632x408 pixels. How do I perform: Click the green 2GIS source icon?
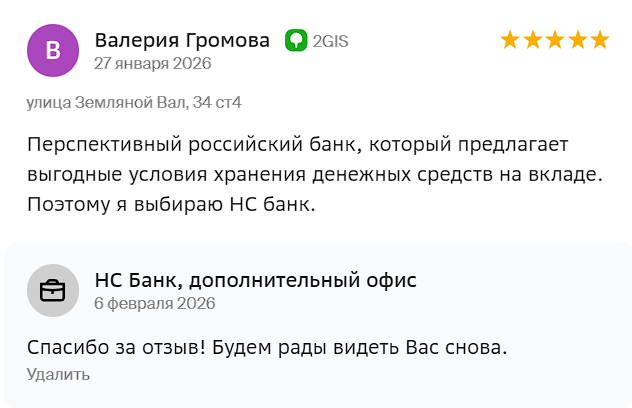point(296,41)
